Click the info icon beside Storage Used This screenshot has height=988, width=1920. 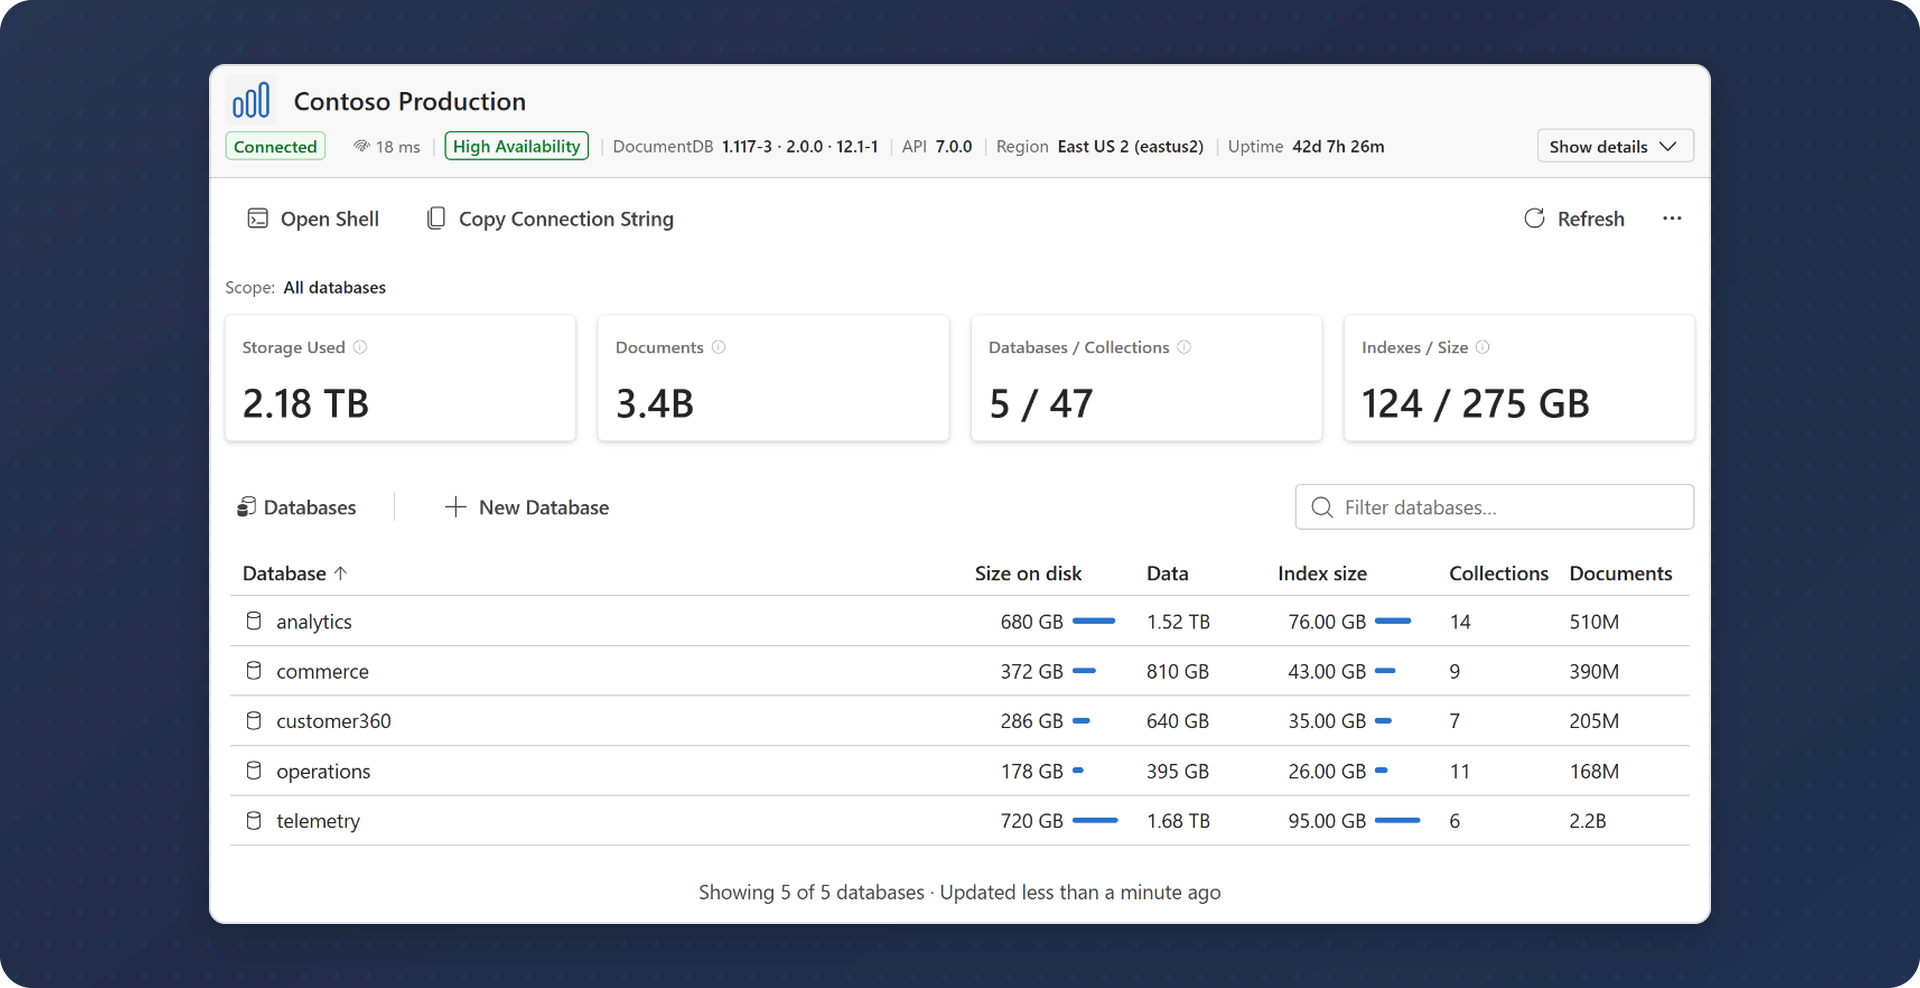360,347
